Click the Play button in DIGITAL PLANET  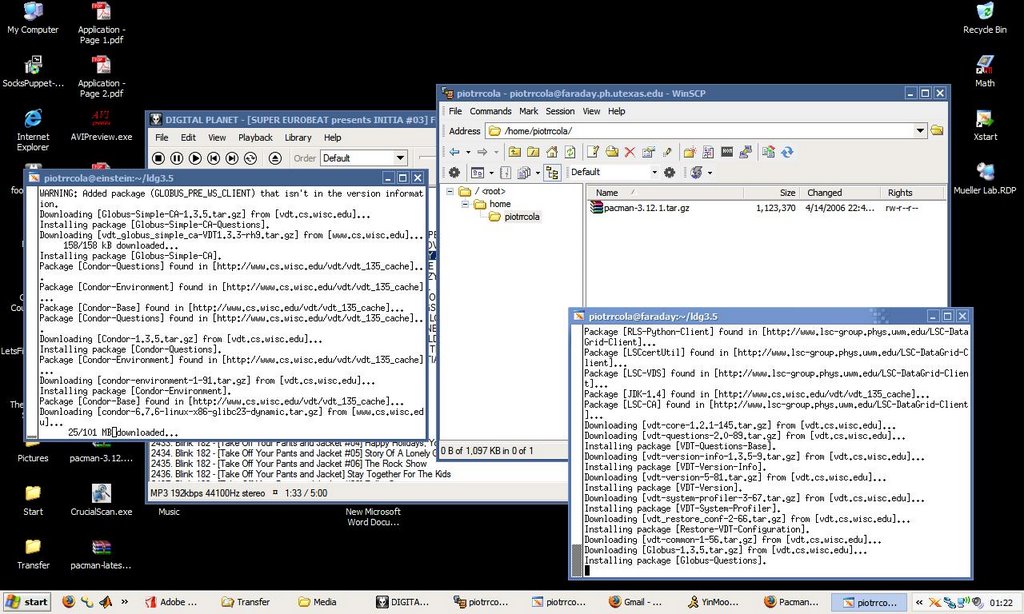[x=195, y=158]
